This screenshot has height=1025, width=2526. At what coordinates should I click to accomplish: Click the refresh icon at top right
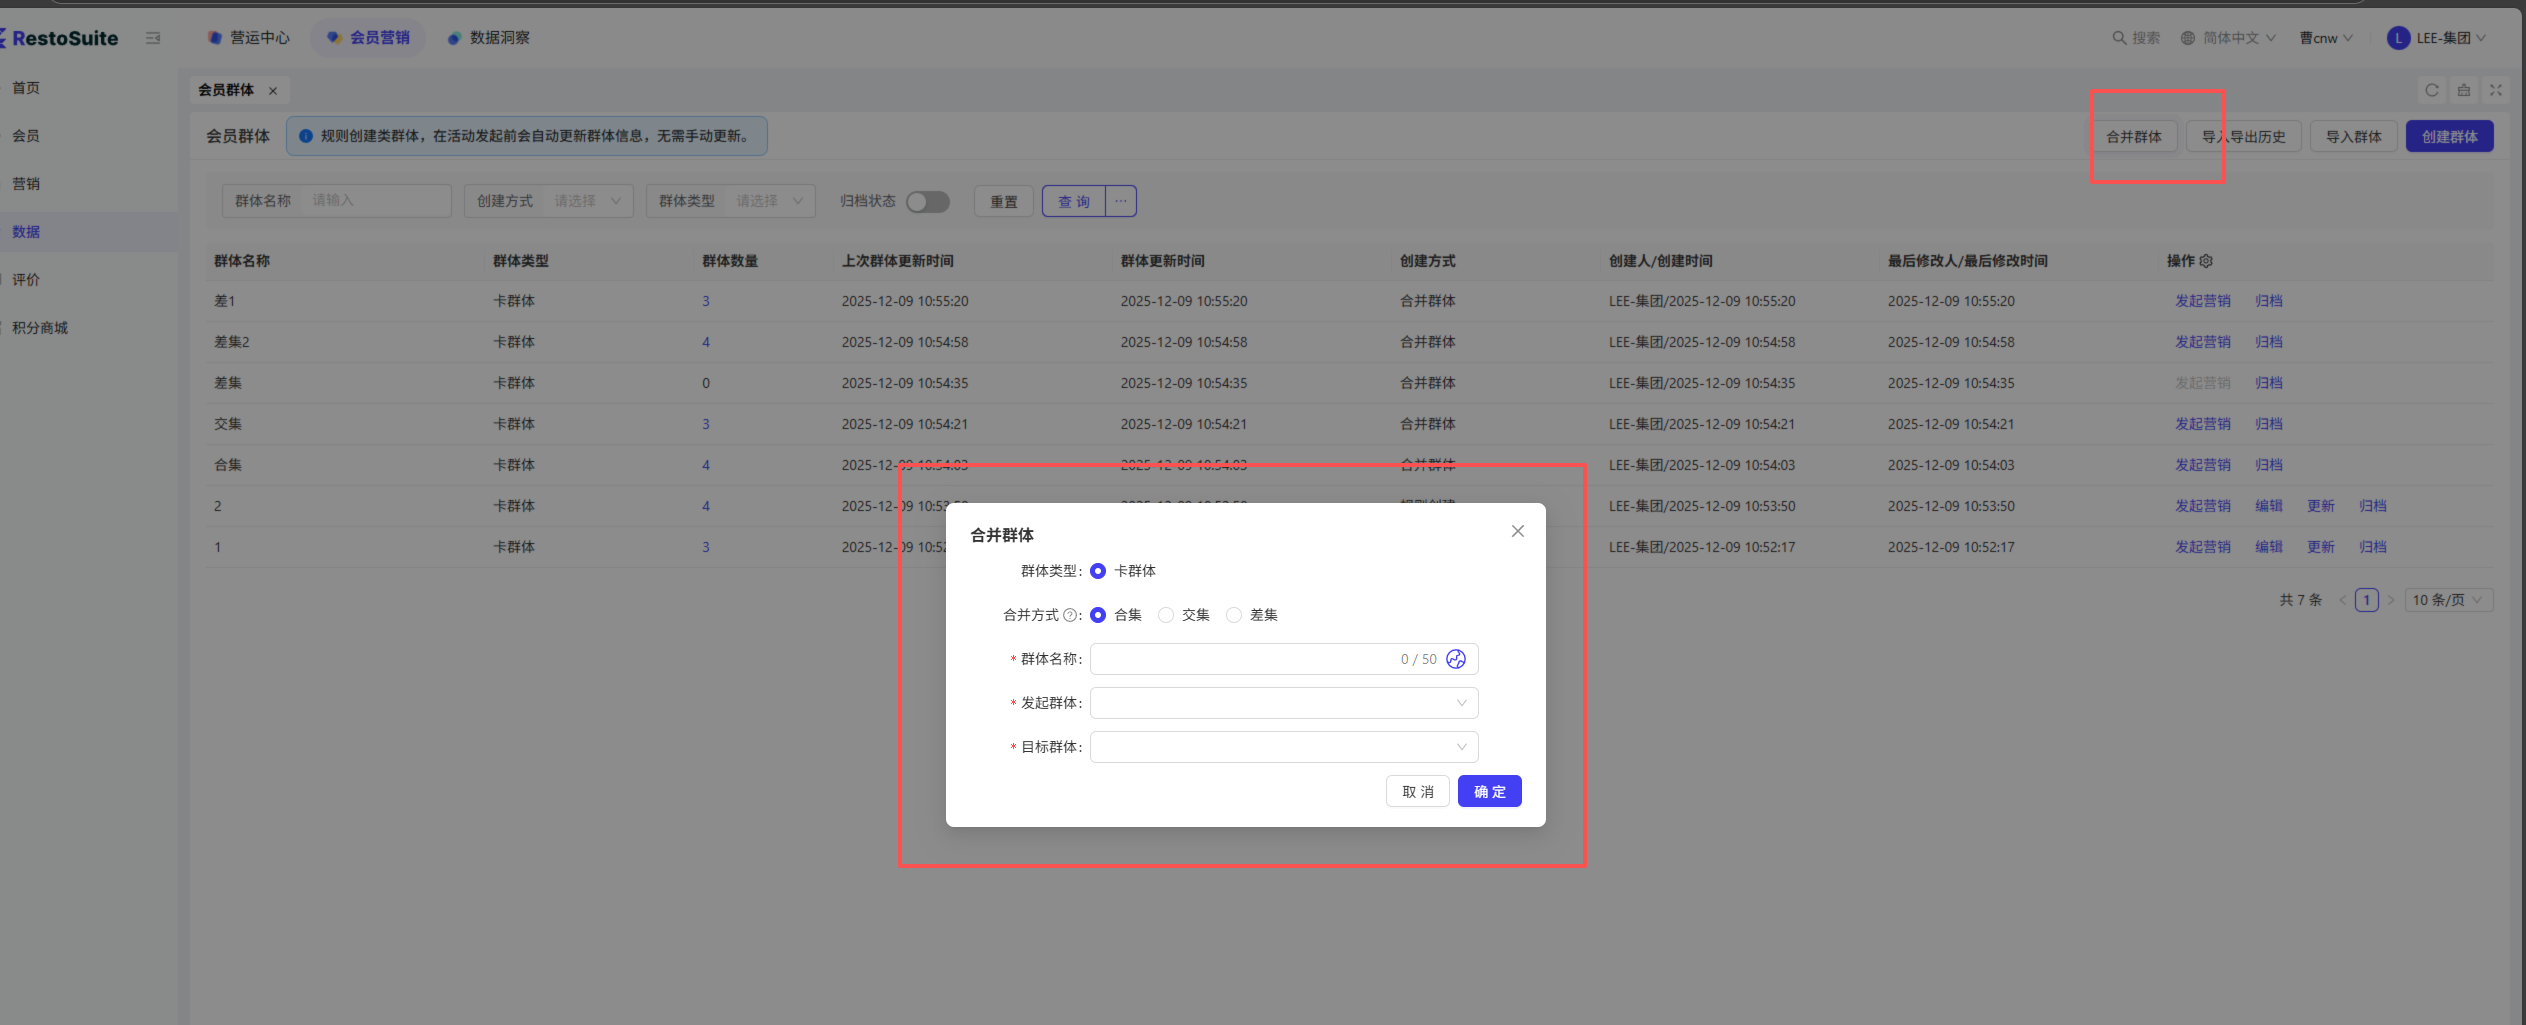click(2432, 90)
